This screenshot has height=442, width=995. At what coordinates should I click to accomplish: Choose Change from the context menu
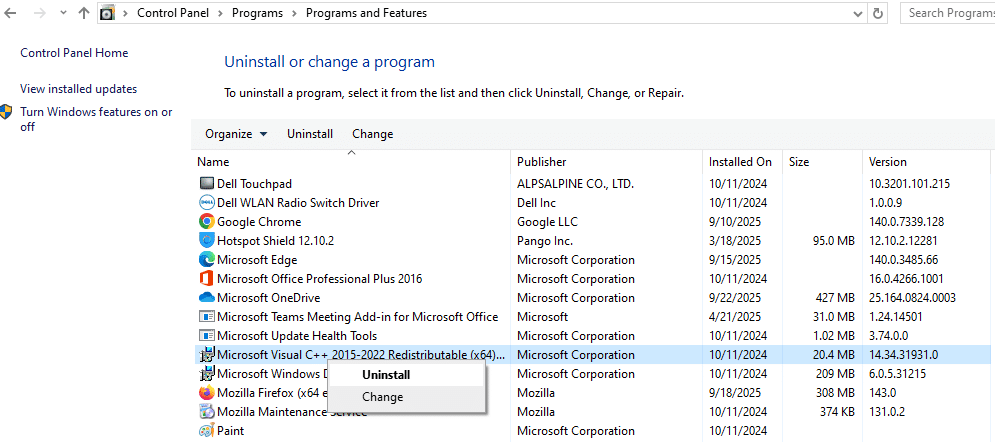click(x=406, y=397)
